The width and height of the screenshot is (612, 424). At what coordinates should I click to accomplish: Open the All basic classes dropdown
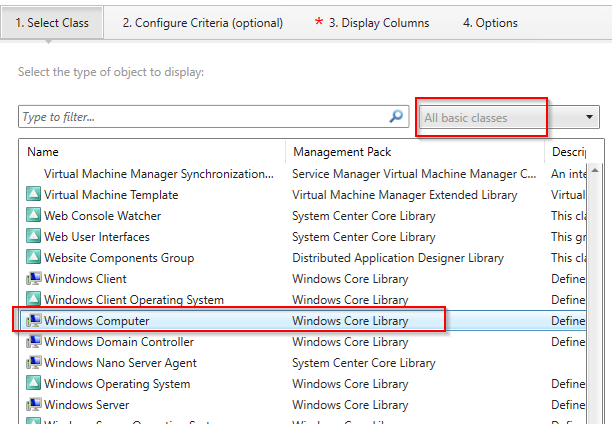pos(509,117)
